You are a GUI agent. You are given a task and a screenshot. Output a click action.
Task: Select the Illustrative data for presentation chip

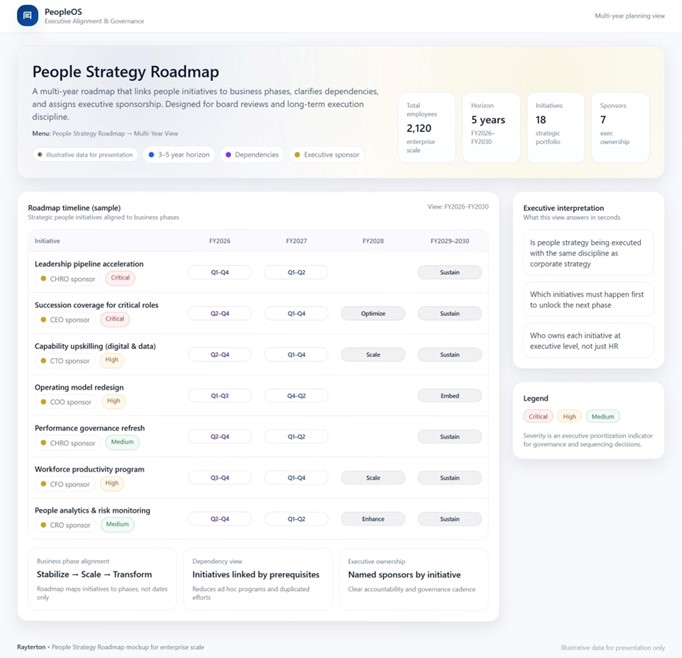[85, 155]
